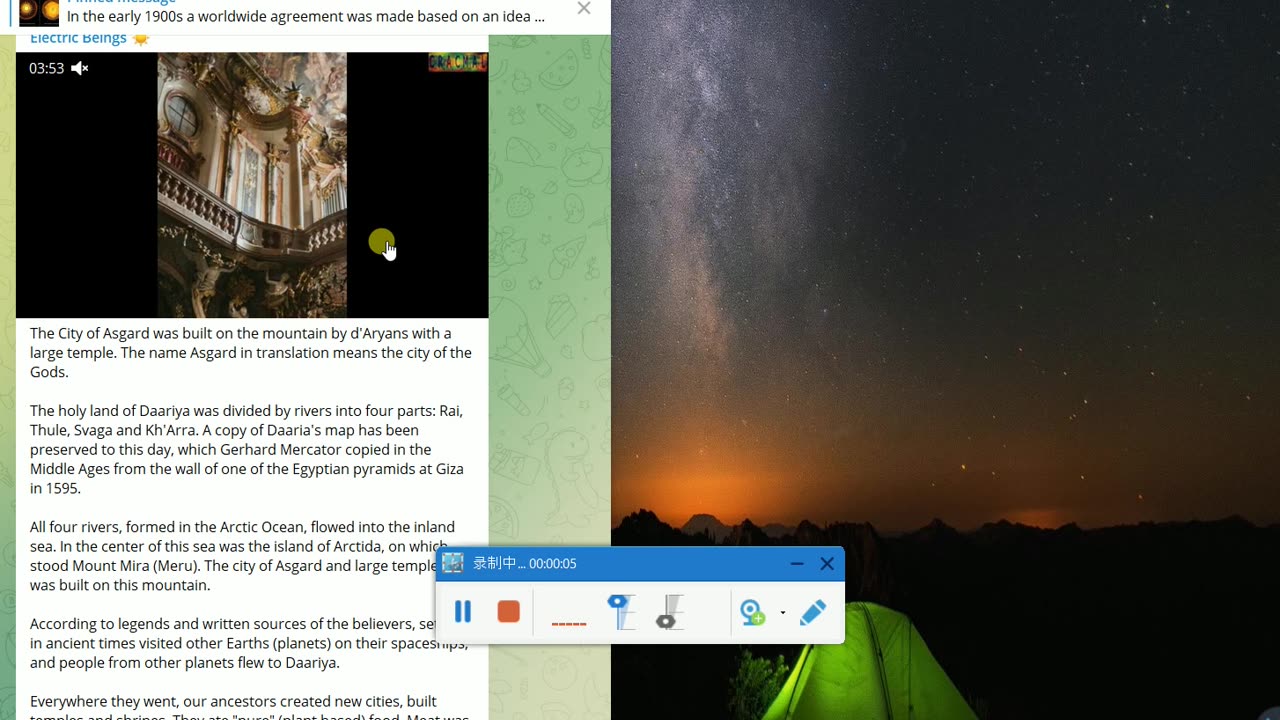Click the recorder app icon in title bar
Screen dimensions: 1280x720
point(453,563)
